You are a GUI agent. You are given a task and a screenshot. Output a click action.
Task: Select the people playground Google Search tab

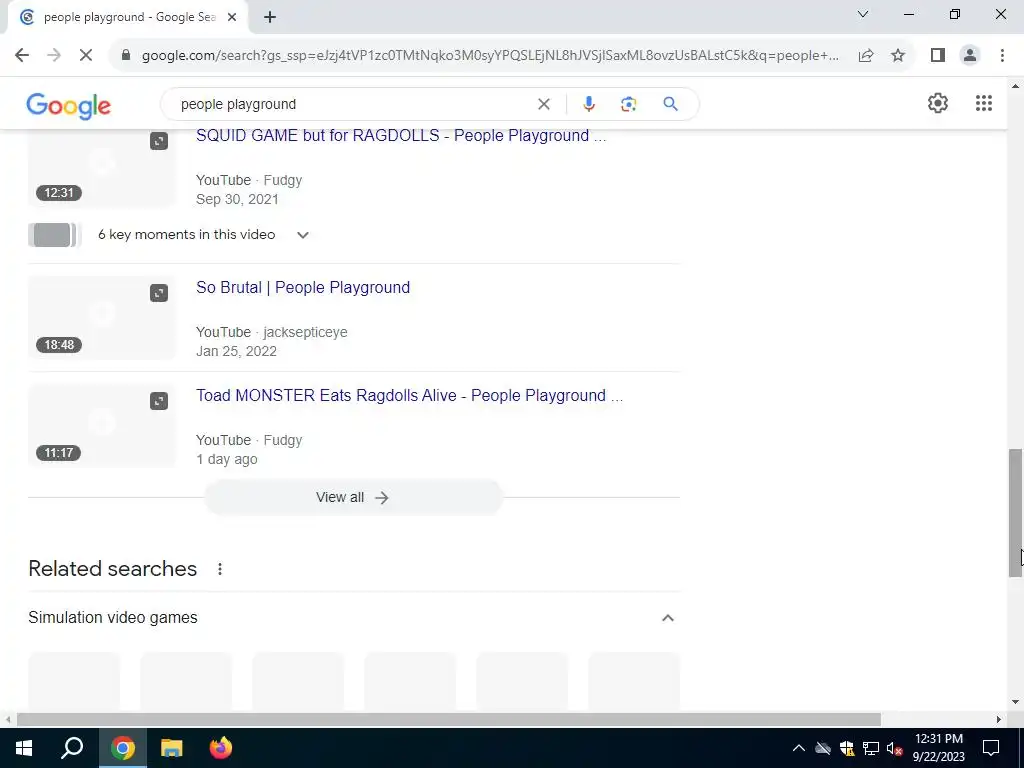point(128,18)
